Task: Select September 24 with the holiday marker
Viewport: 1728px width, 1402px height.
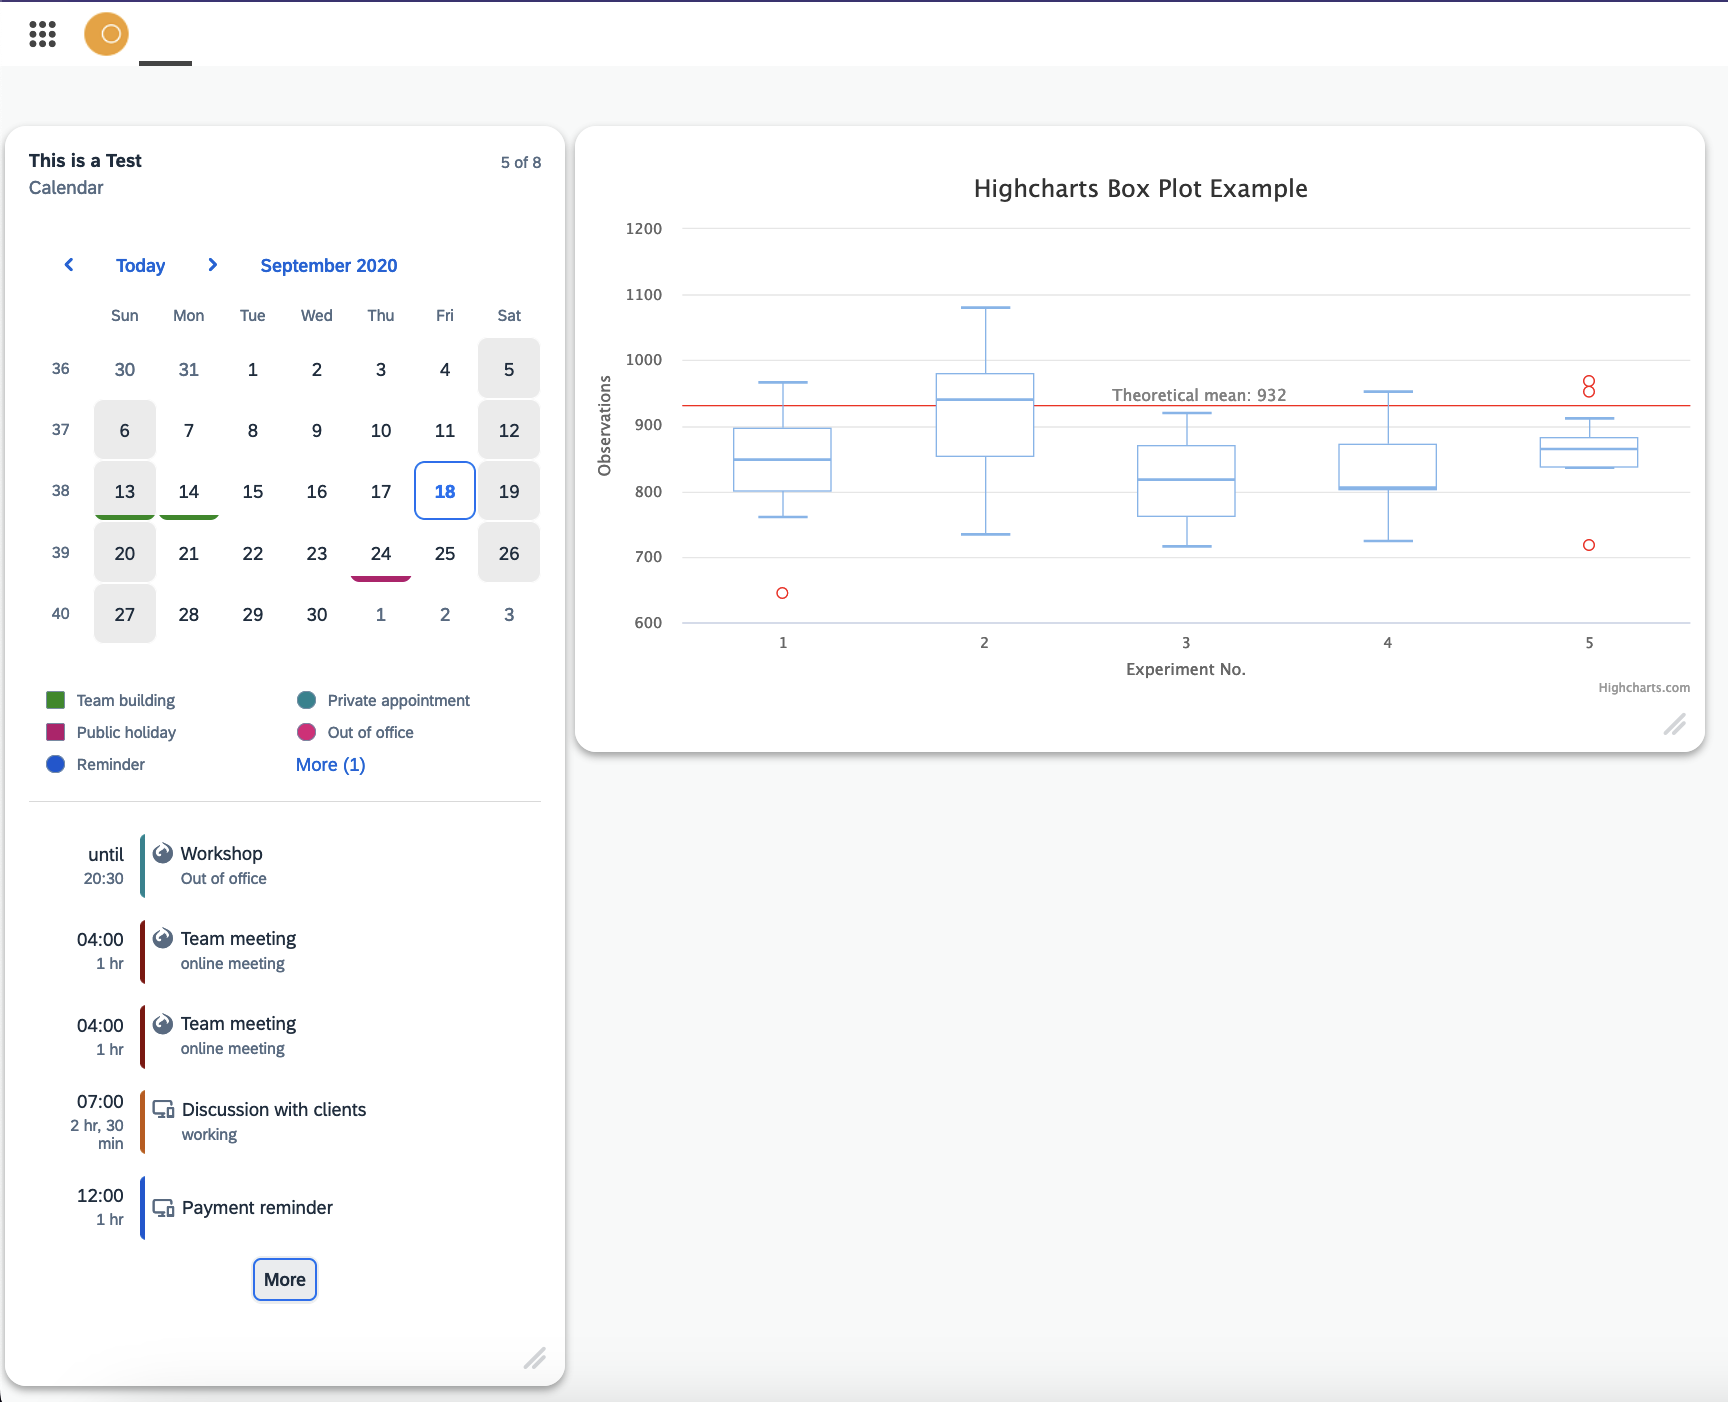Action: click(381, 553)
